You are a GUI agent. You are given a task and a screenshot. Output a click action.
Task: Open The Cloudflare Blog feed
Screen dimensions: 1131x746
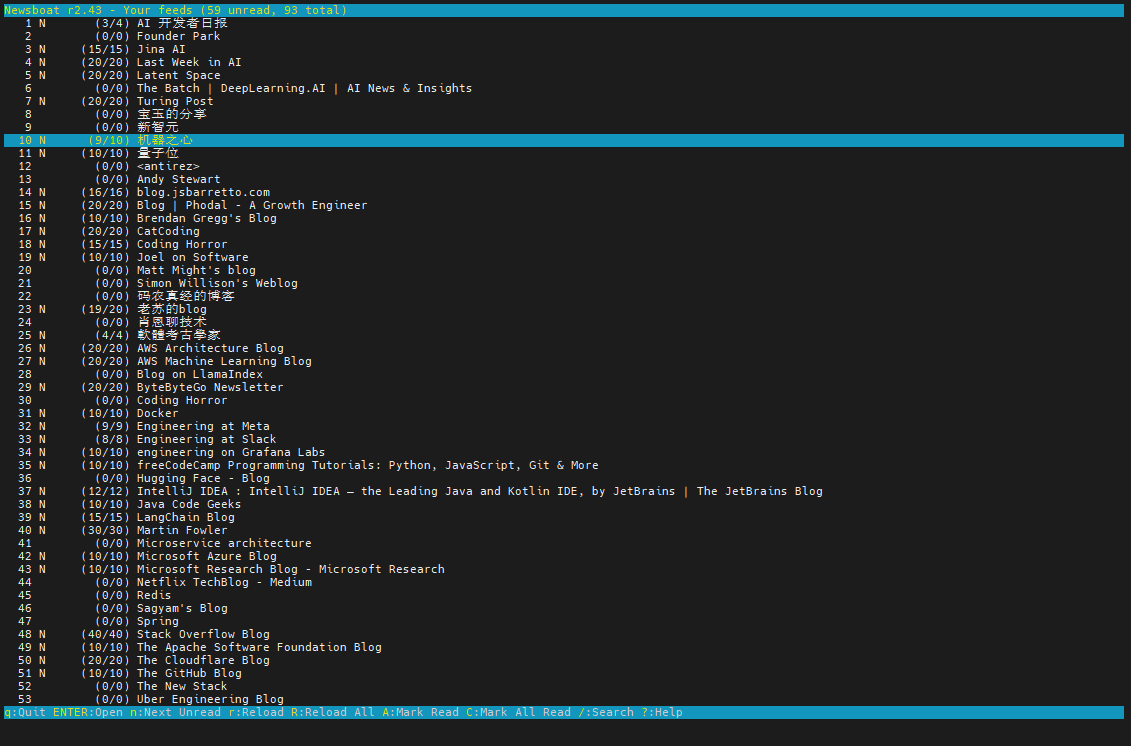coord(203,660)
